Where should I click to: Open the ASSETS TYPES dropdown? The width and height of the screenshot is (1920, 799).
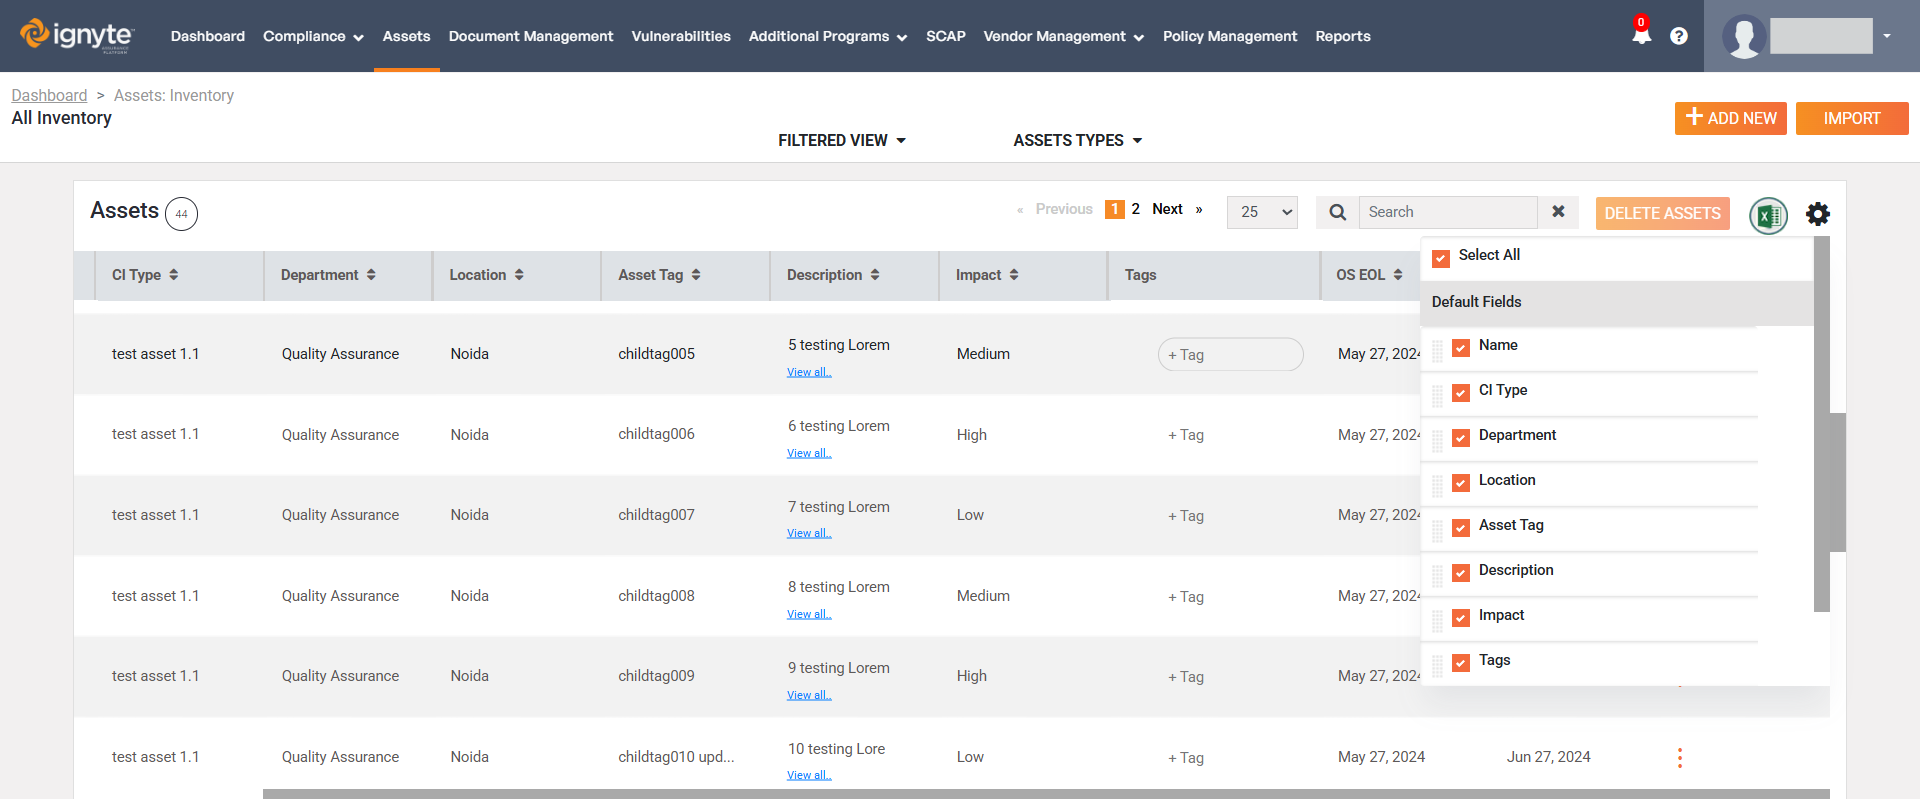[1077, 140]
